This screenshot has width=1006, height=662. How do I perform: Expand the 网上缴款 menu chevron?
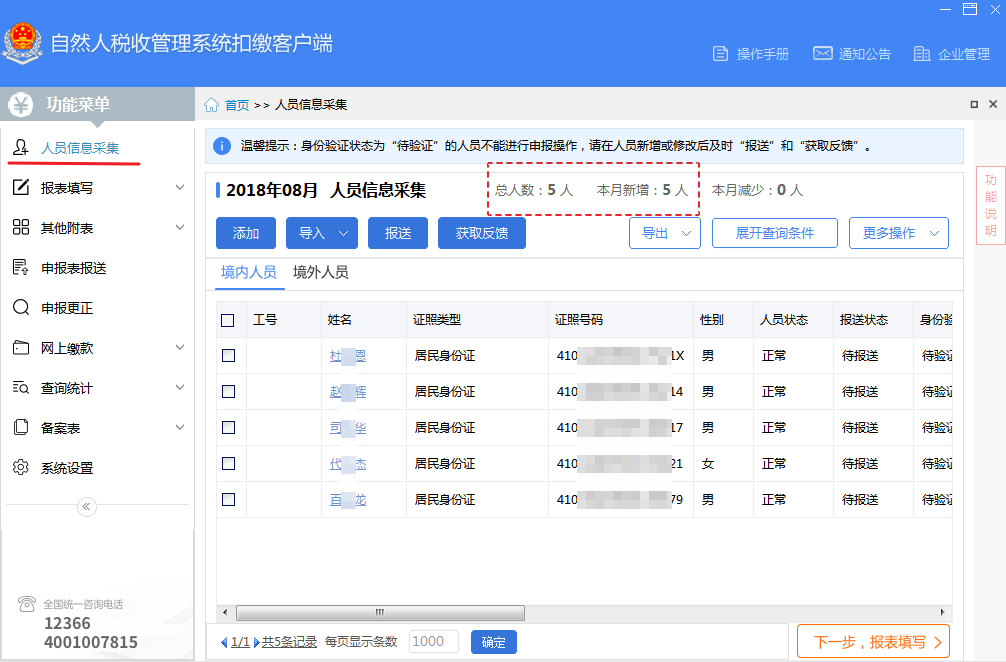pos(180,348)
